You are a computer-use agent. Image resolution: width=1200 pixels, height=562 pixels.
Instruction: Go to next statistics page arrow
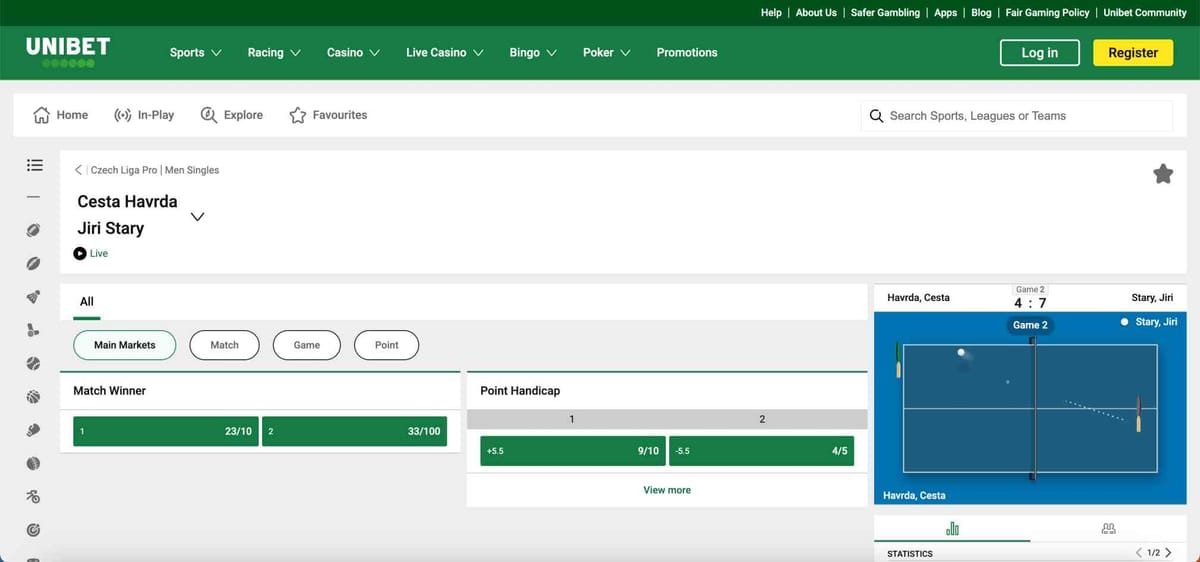pos(1168,553)
